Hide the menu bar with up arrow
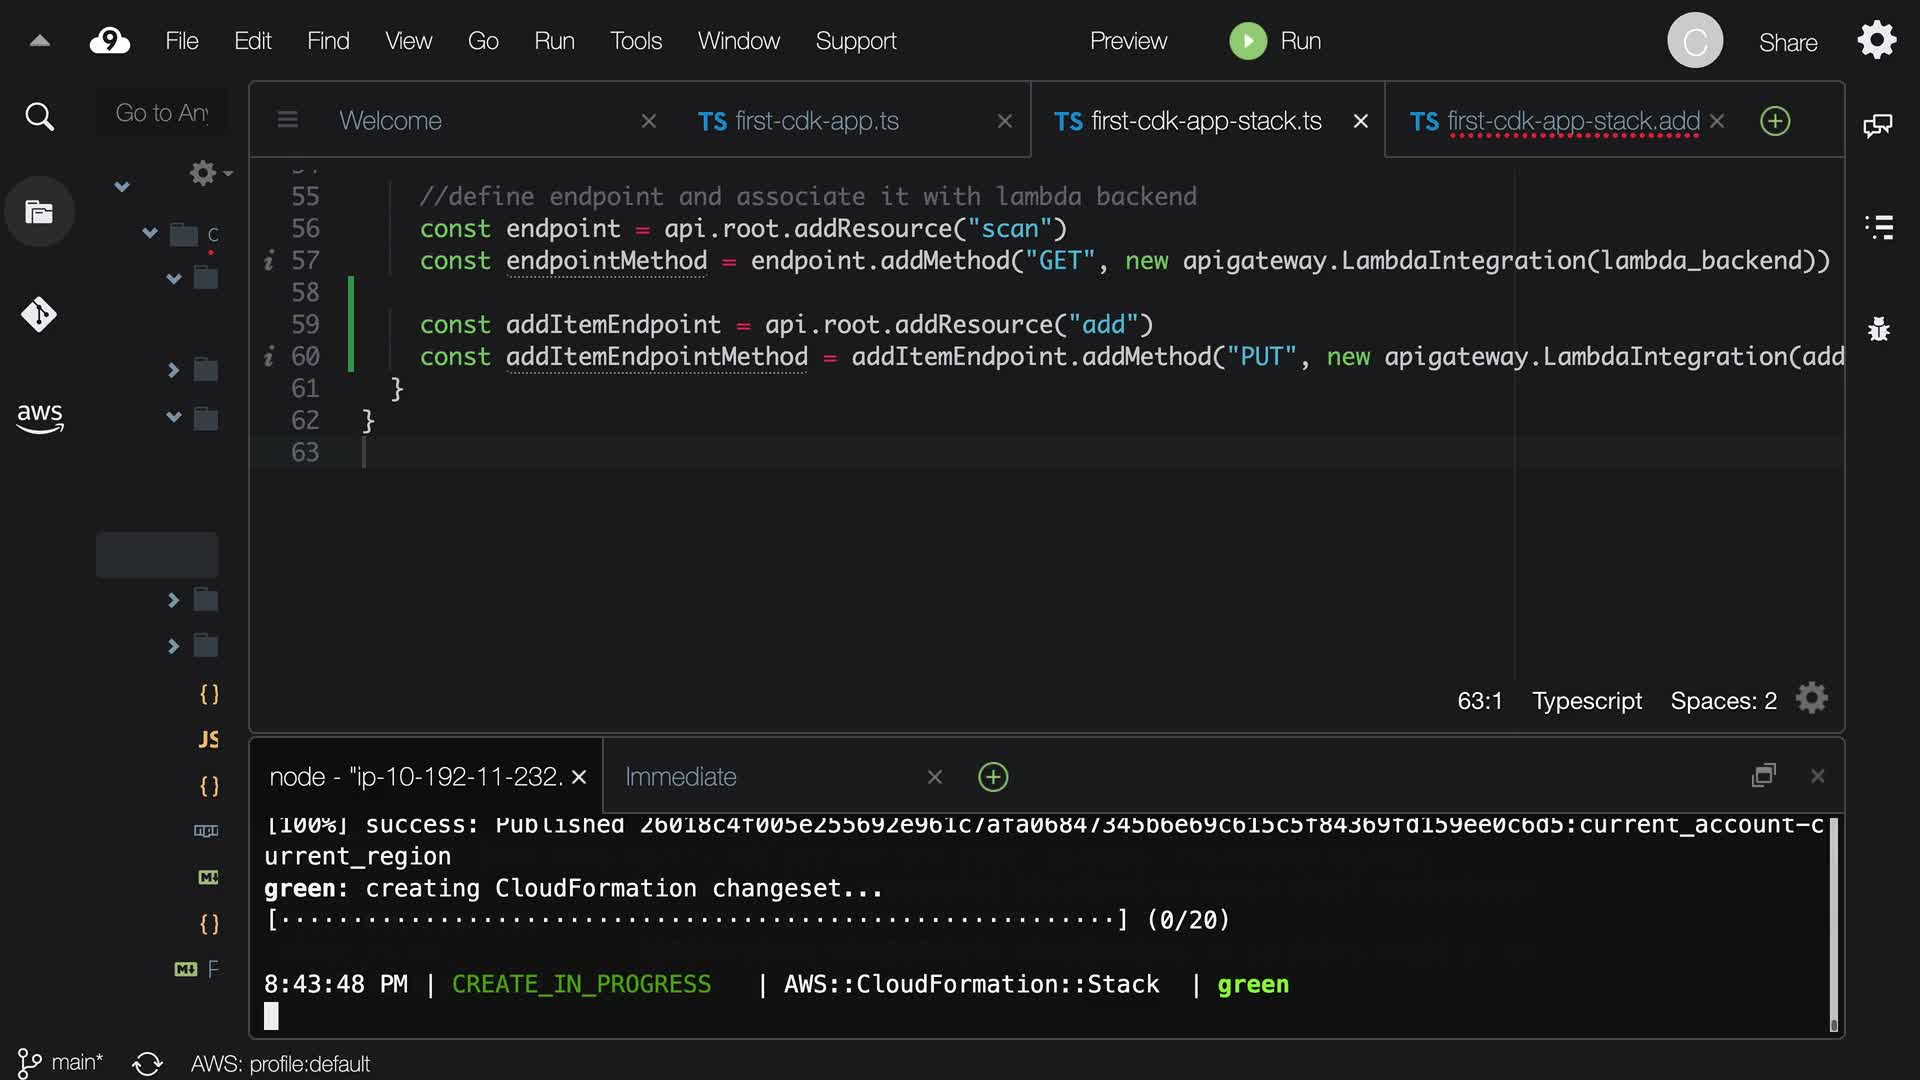The width and height of the screenshot is (1920, 1080). pyautogui.click(x=39, y=41)
